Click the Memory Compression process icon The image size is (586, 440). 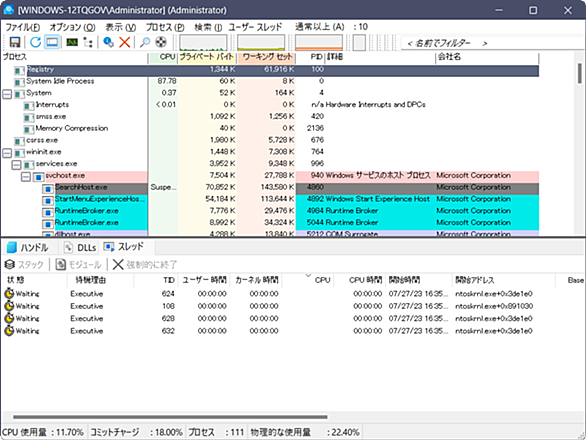[x=29, y=129]
